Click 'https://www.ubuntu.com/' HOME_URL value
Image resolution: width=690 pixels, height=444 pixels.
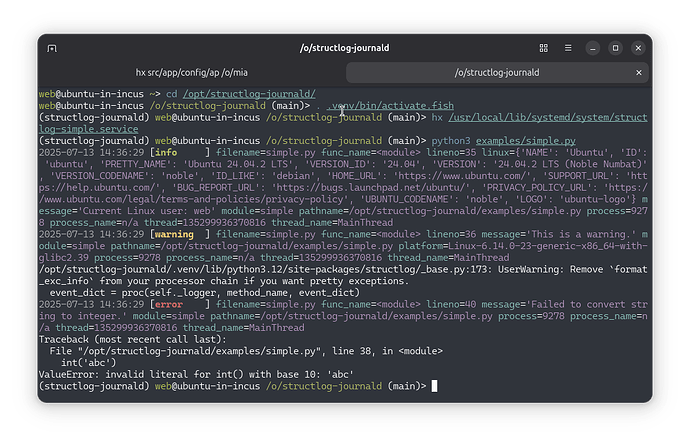(x=462, y=176)
